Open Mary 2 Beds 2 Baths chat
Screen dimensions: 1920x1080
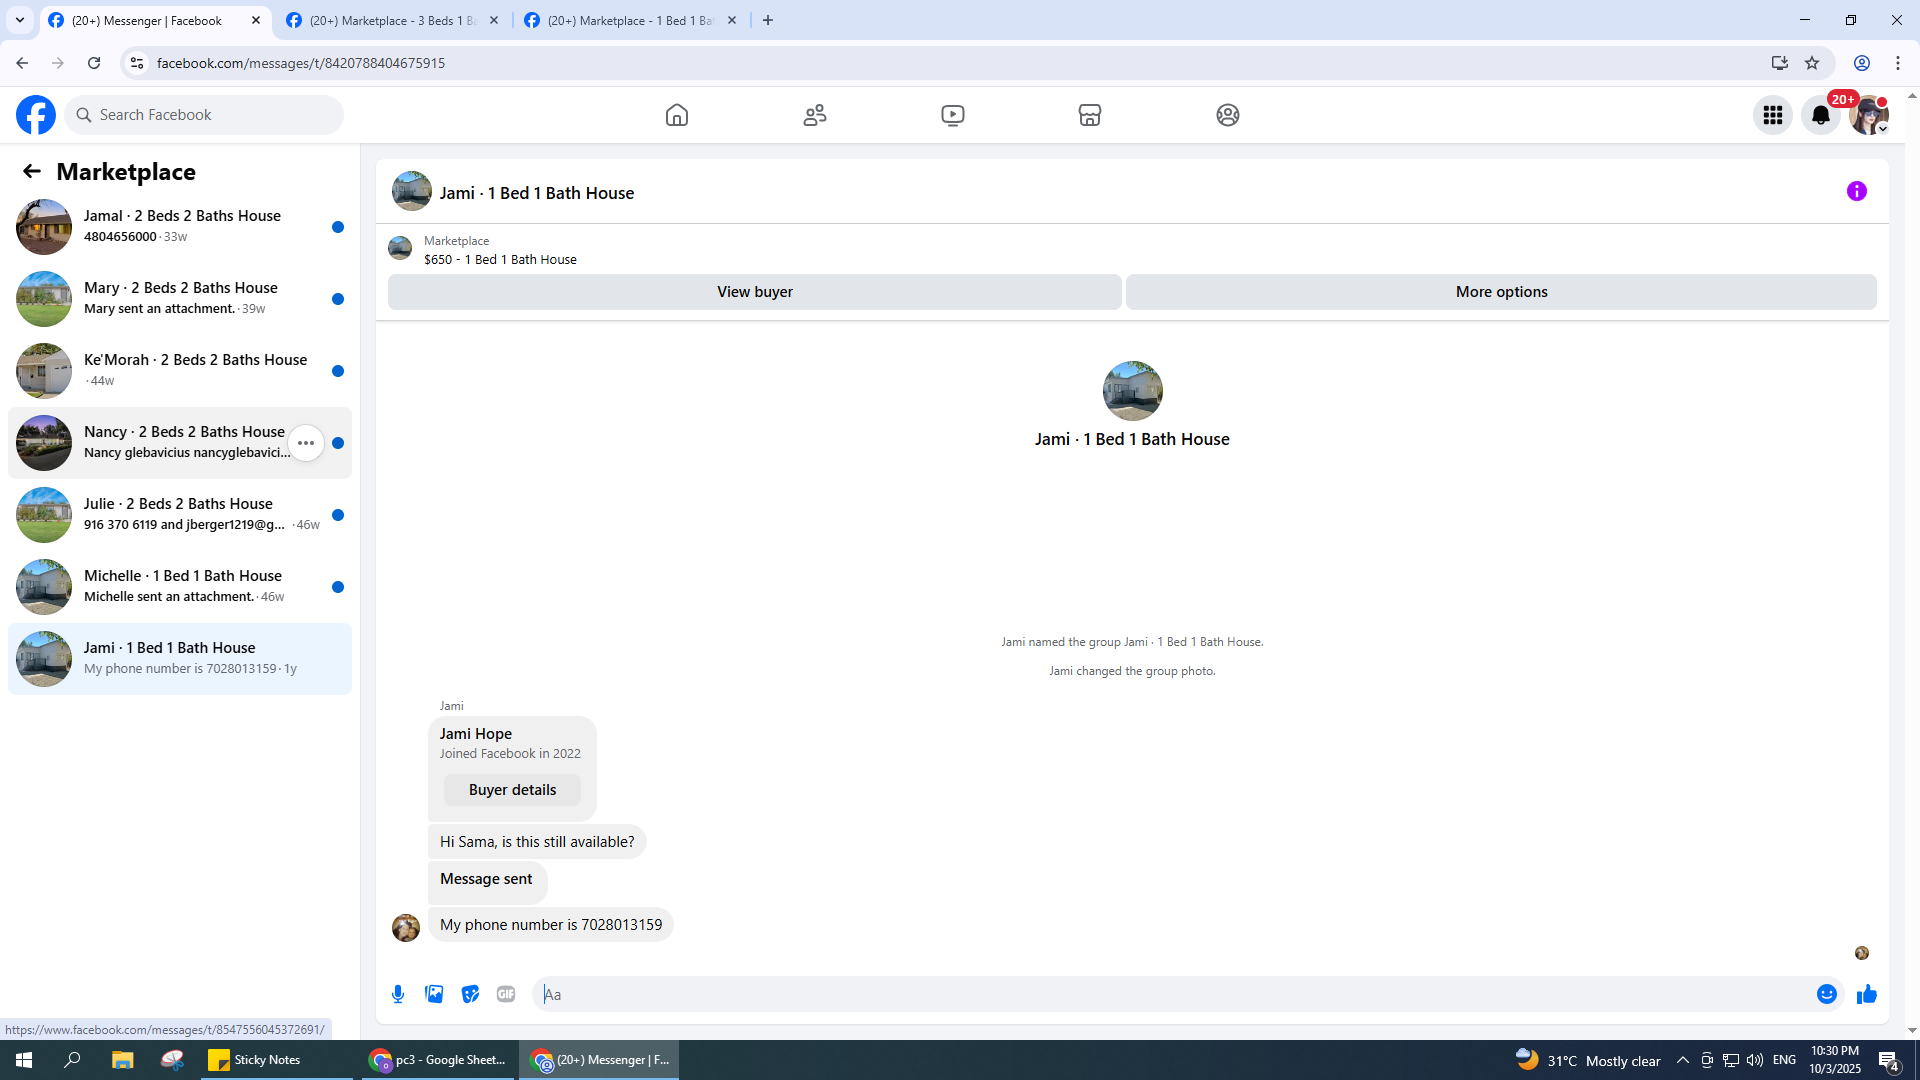tap(180, 299)
